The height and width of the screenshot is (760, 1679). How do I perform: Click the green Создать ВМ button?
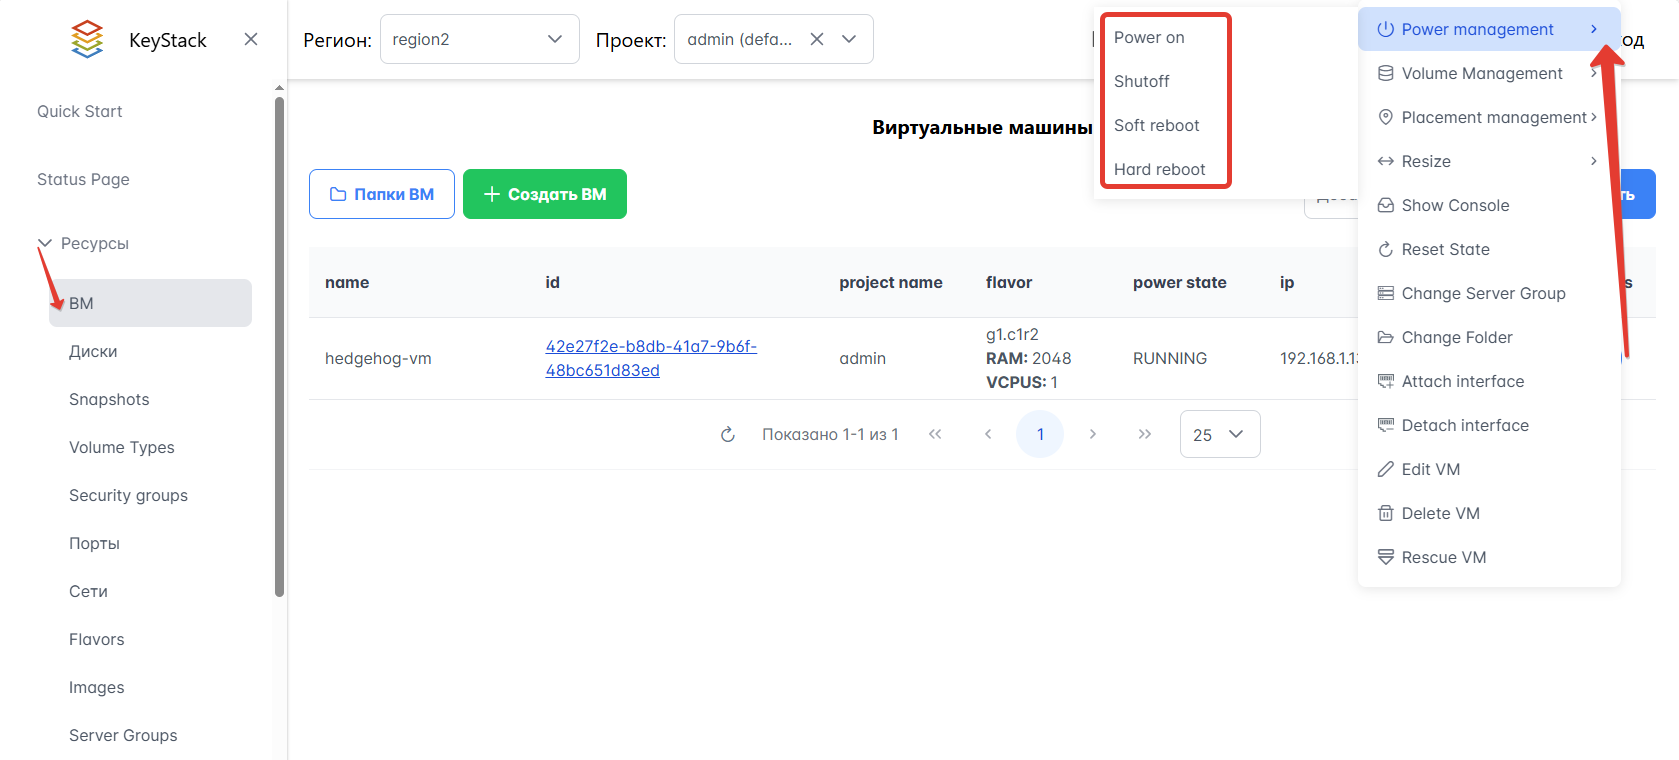coord(545,194)
